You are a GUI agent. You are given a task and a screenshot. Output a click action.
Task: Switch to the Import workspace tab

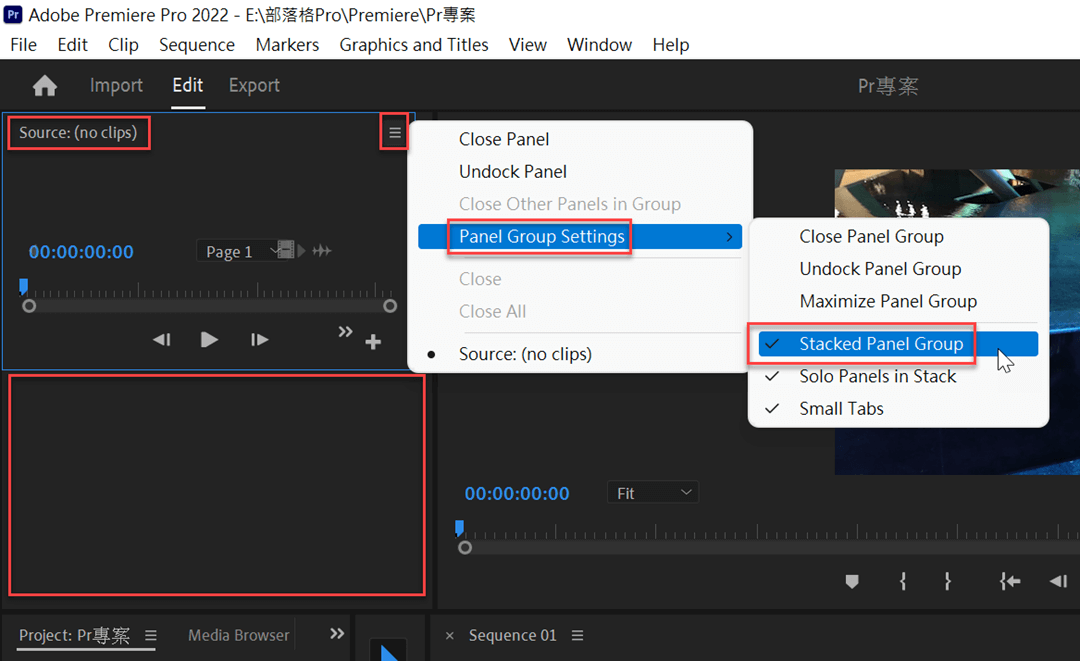pos(116,85)
